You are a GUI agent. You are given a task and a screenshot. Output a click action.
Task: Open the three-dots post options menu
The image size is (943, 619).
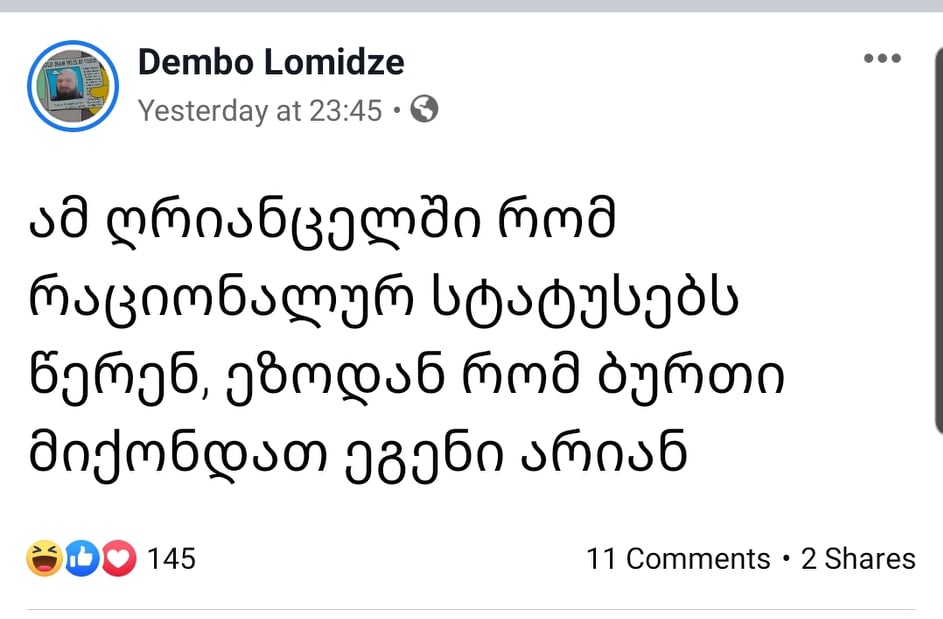pos(881,59)
